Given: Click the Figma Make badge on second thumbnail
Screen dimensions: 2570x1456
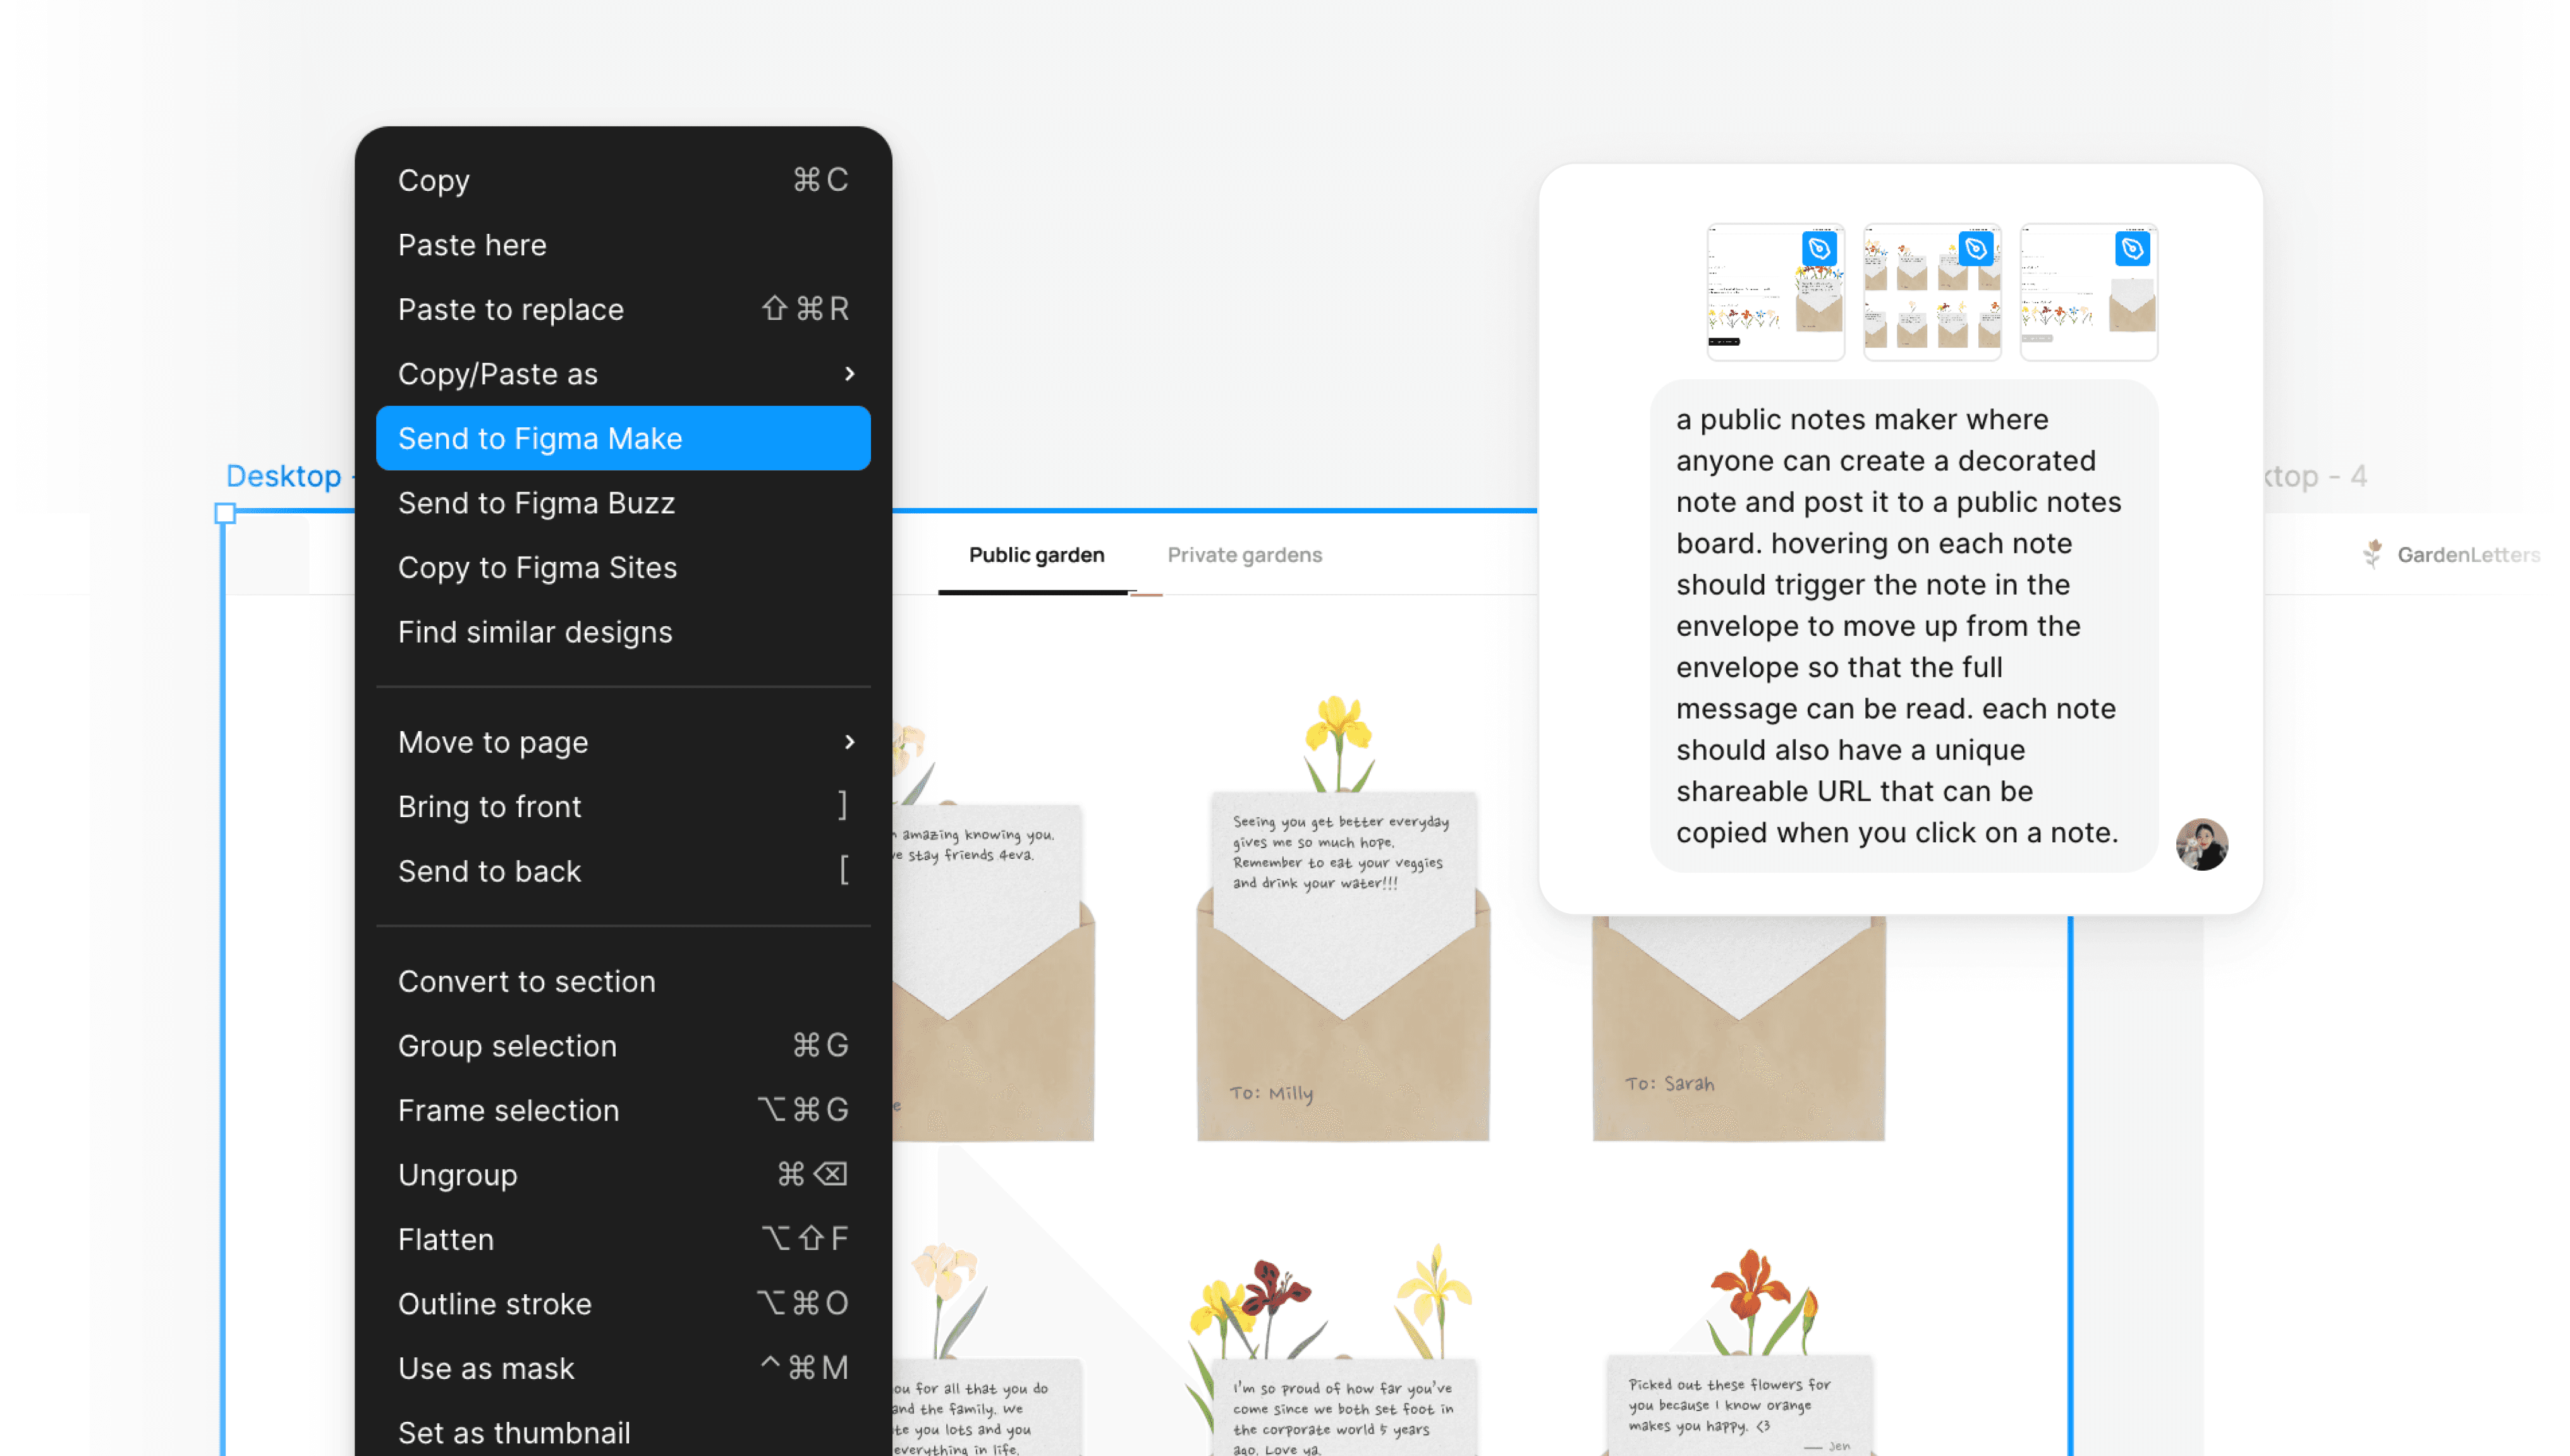Looking at the screenshot, I should tap(1975, 248).
